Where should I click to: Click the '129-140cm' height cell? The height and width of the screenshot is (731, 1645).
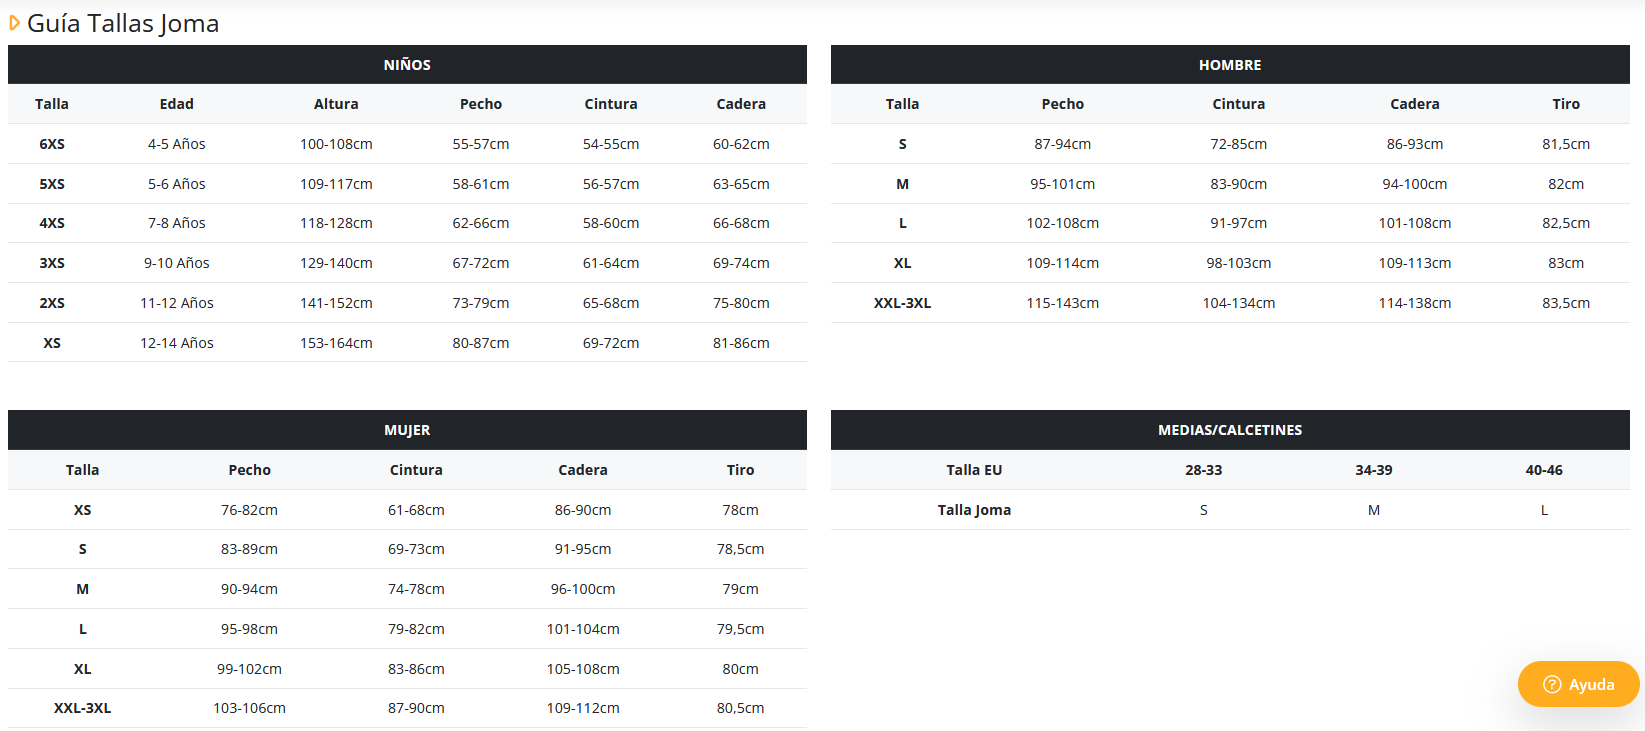(336, 263)
